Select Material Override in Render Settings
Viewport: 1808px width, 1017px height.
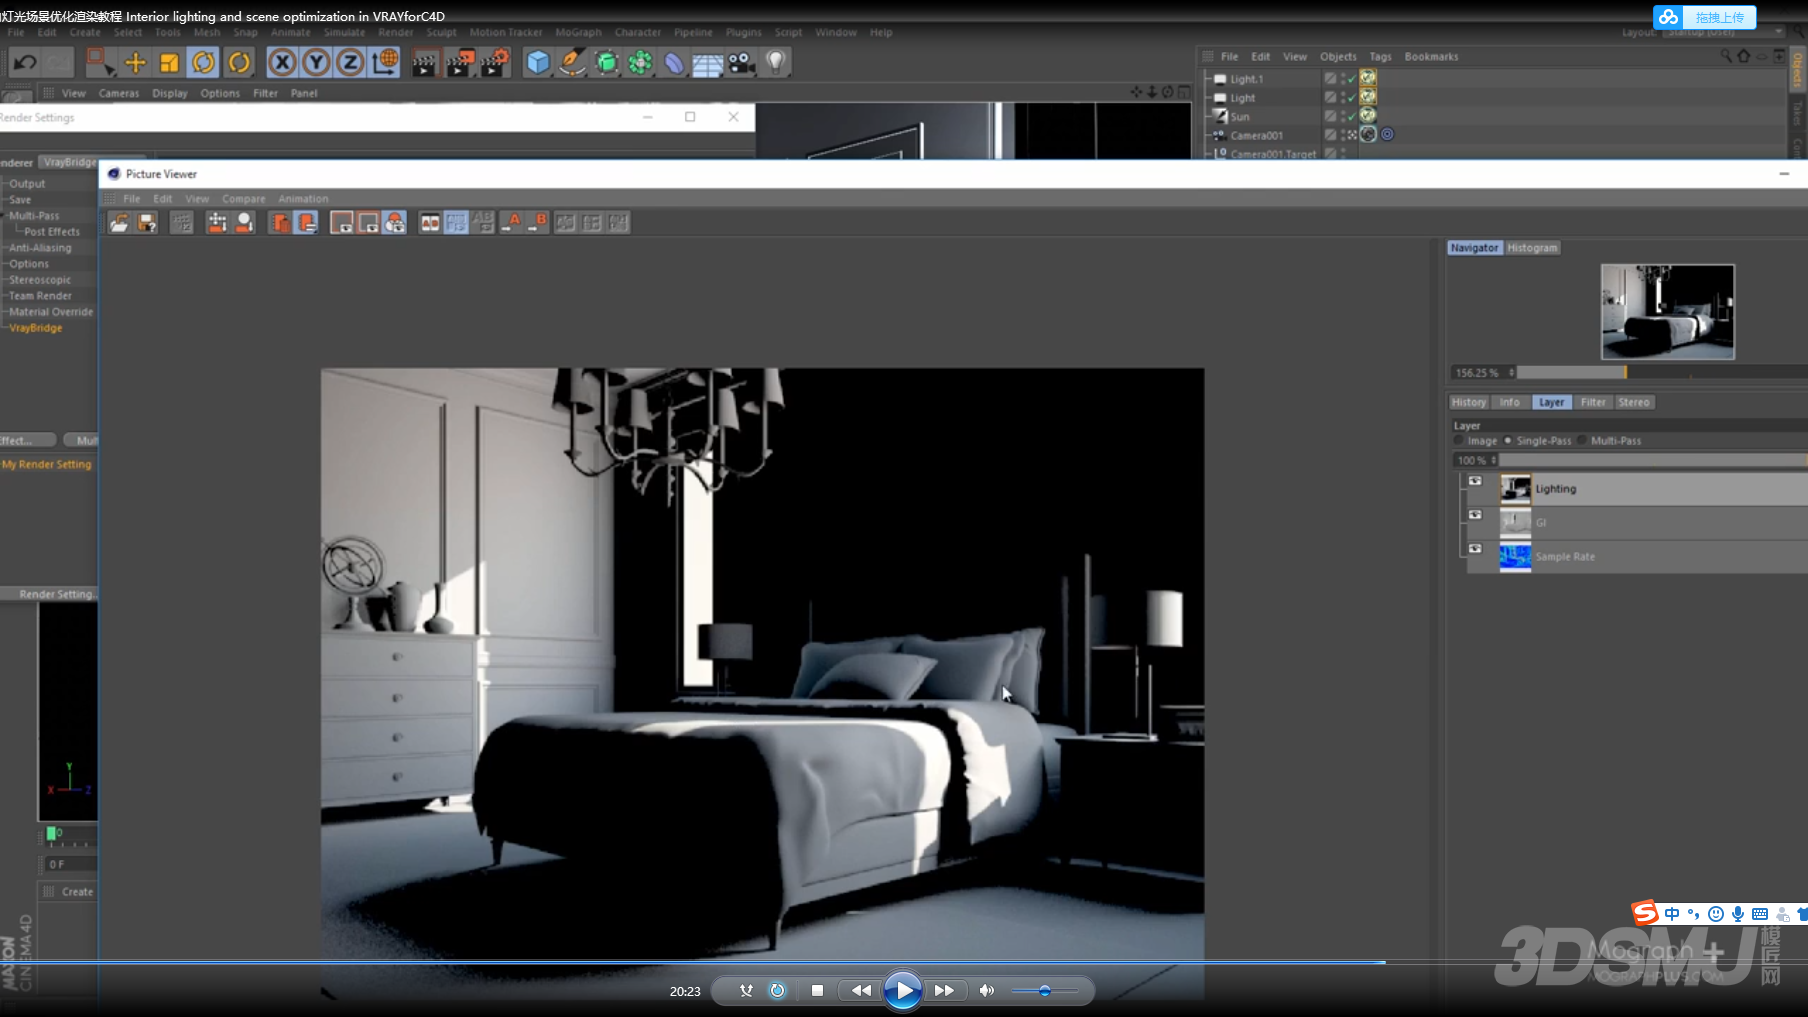(51, 312)
